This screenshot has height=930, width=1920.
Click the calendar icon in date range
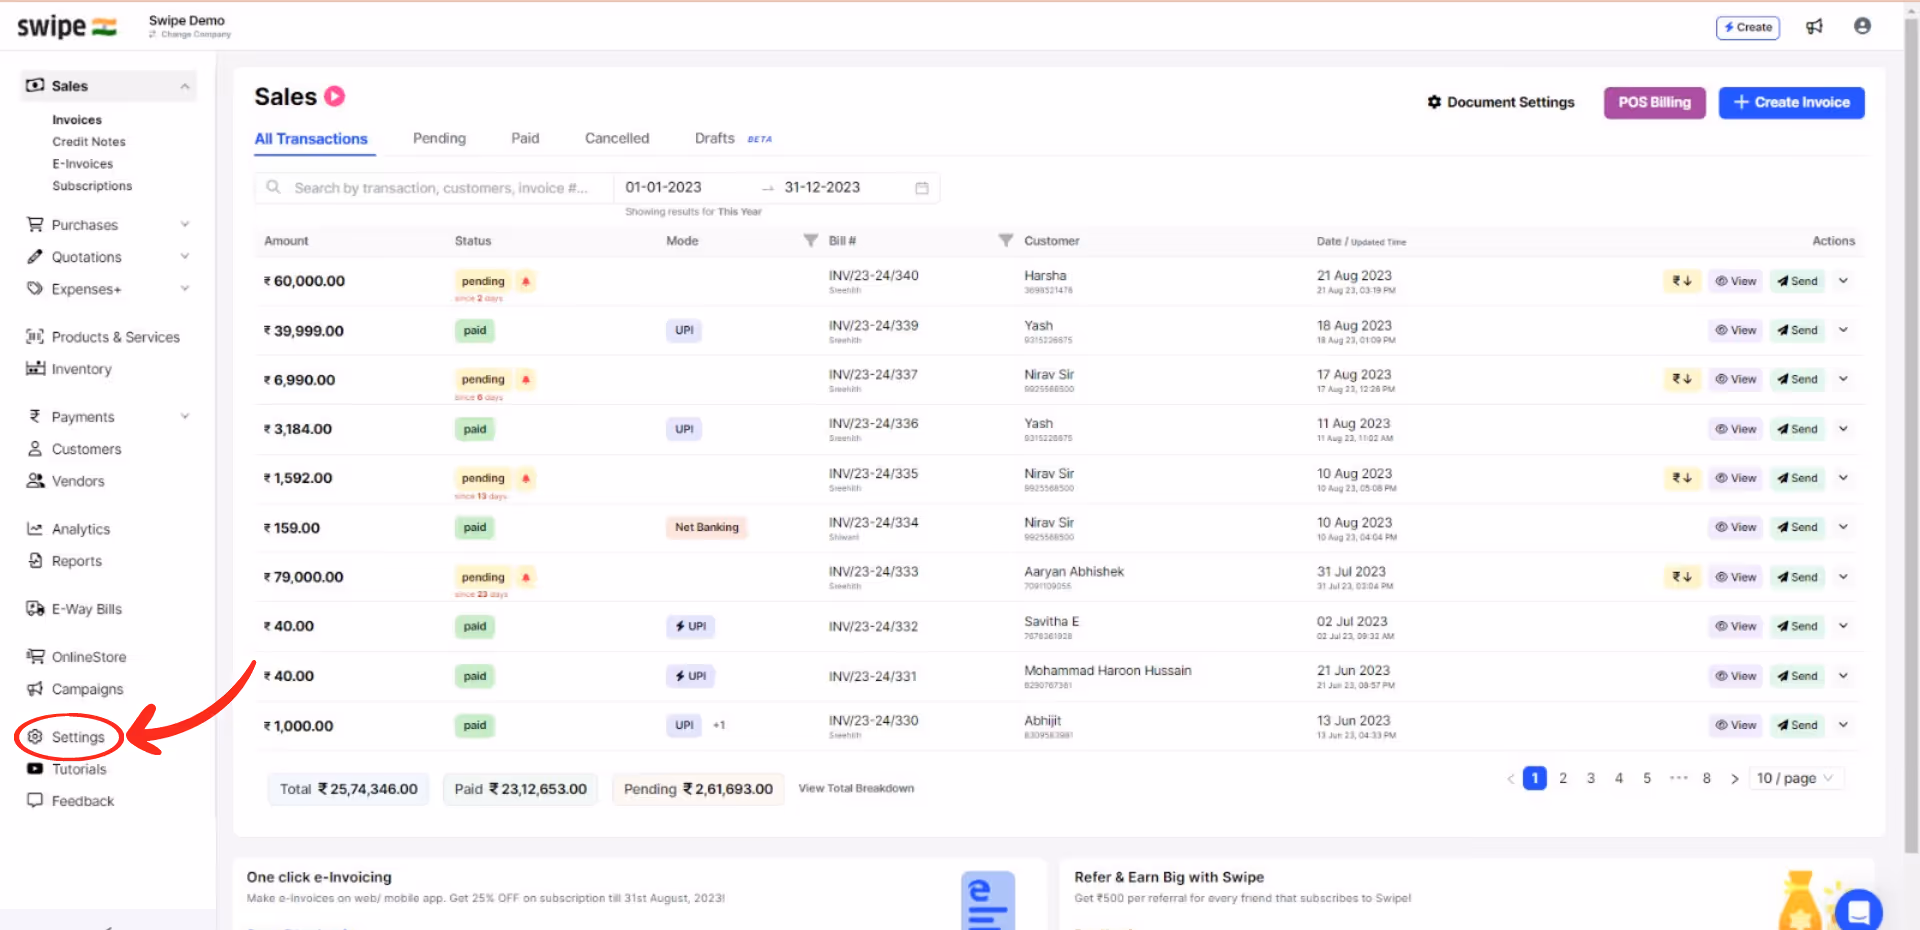pos(922,188)
